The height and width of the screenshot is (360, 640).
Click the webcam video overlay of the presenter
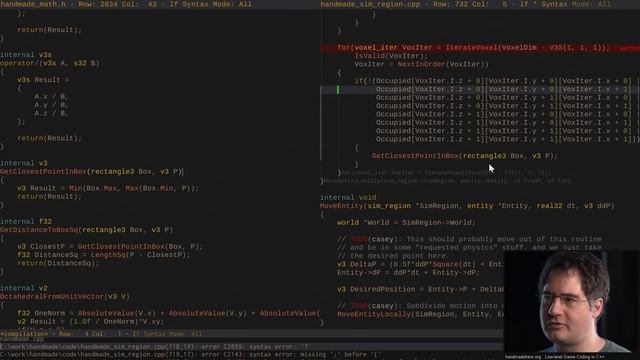tap(571, 302)
